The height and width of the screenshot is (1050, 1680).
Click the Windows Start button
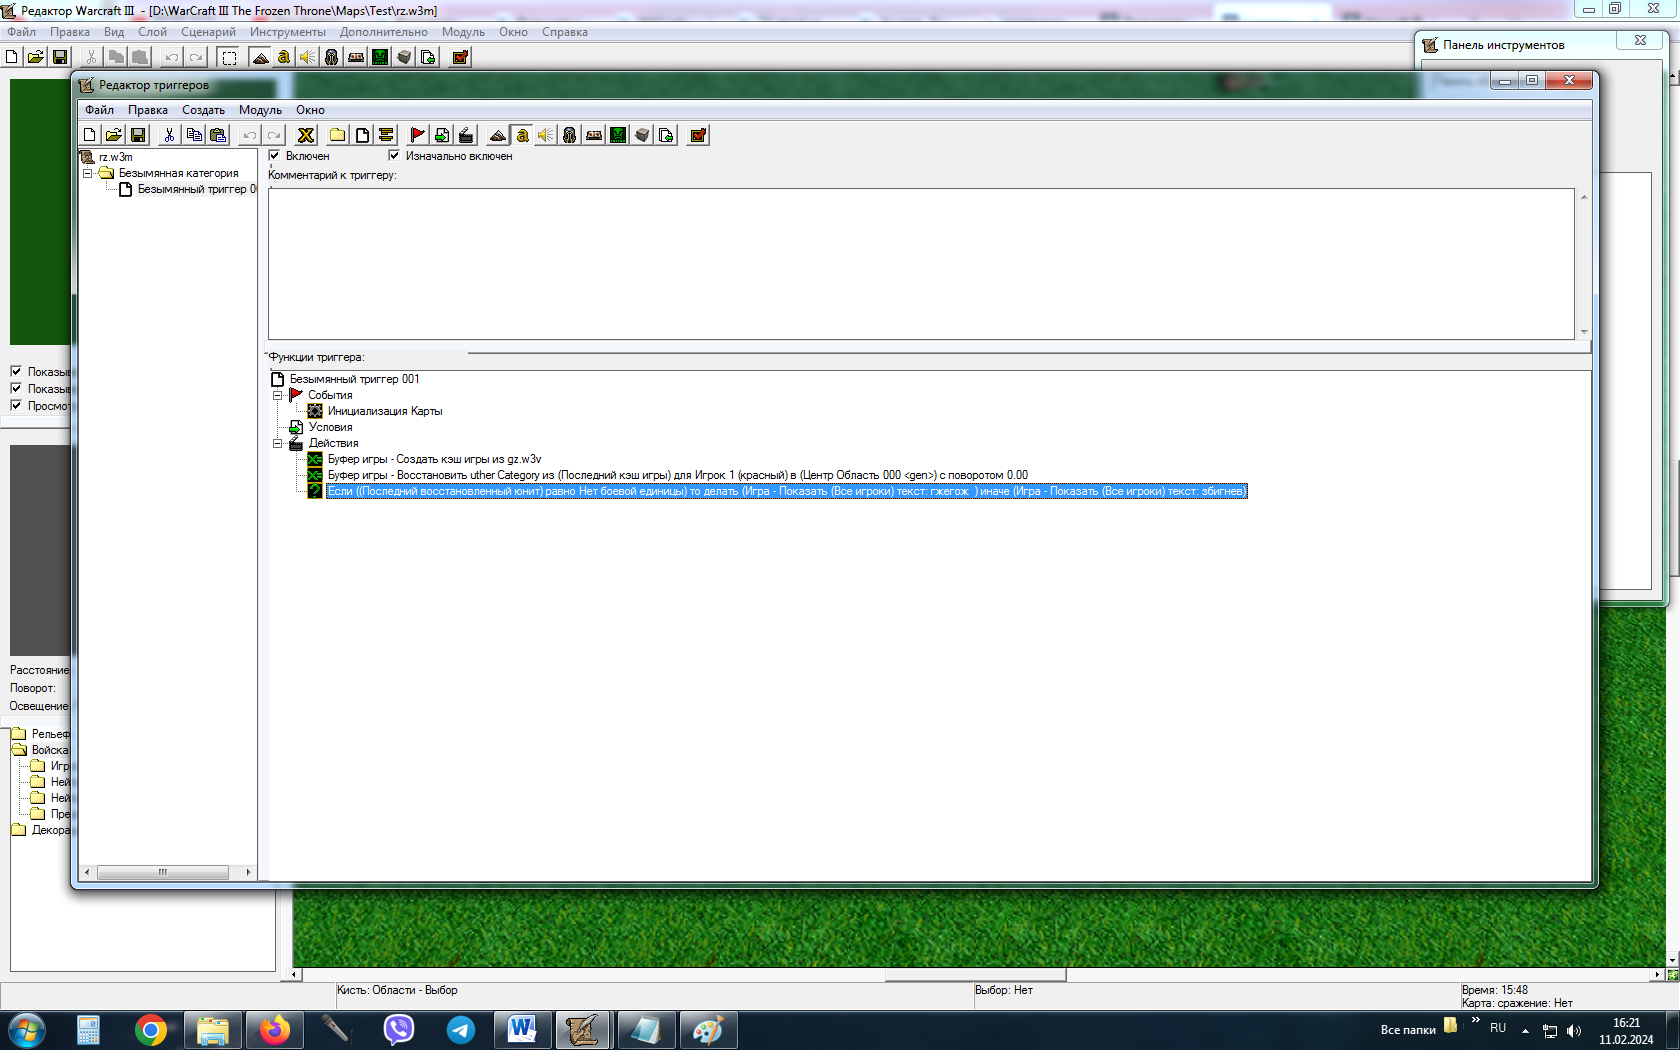click(x=27, y=1030)
